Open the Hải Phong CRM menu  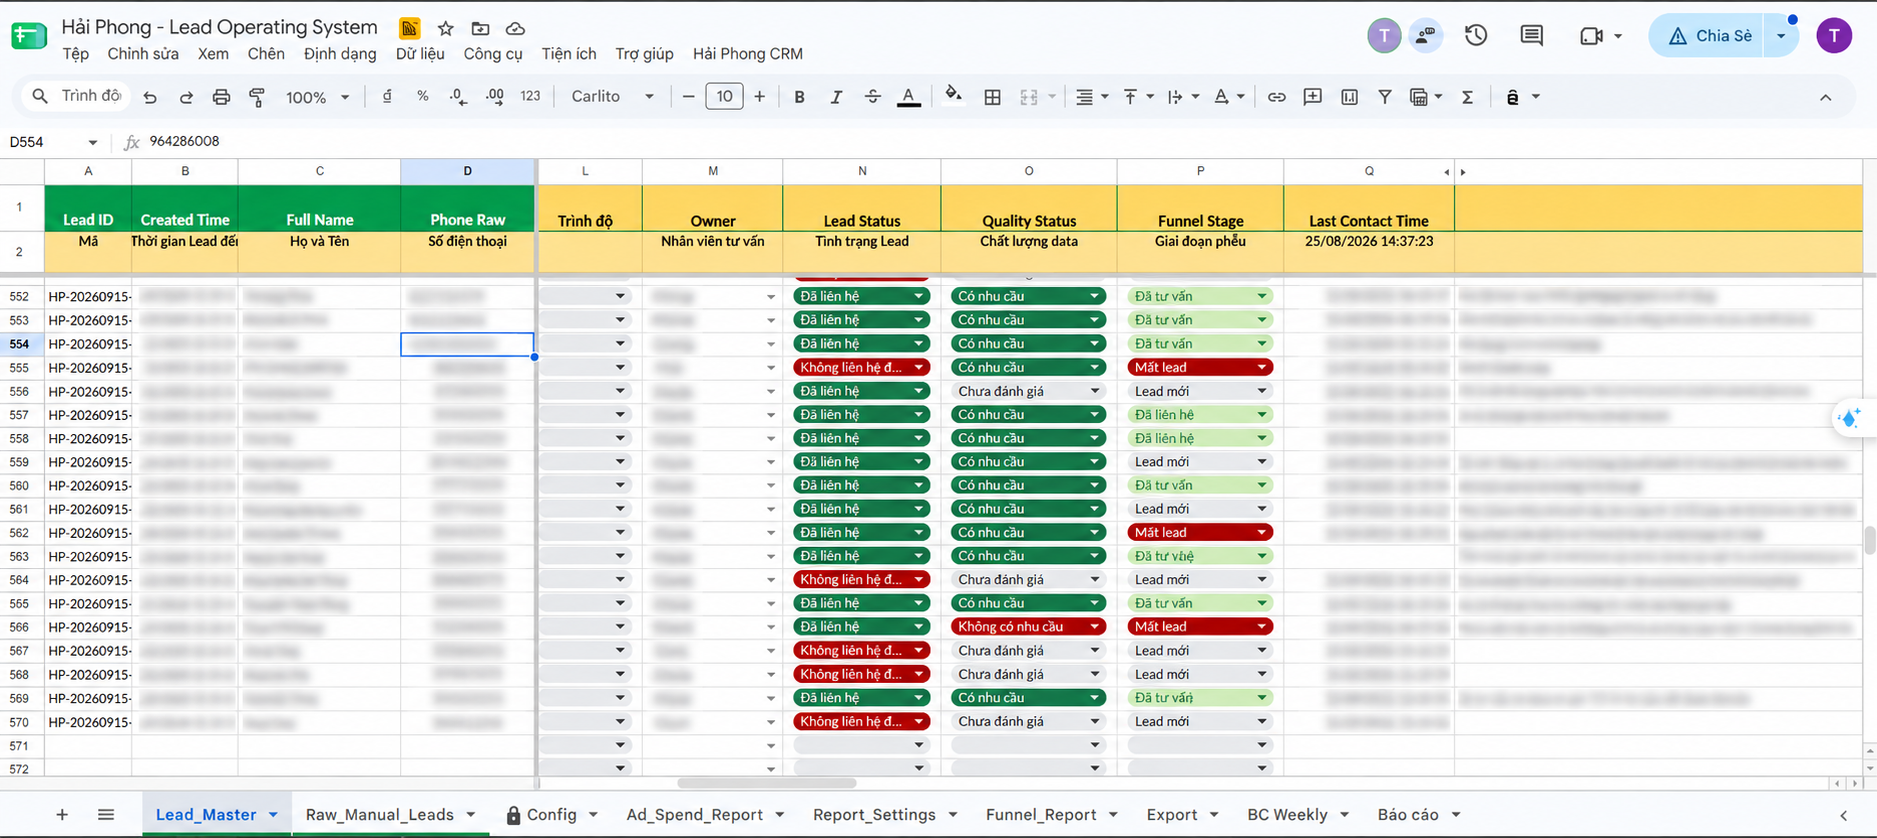(x=748, y=54)
